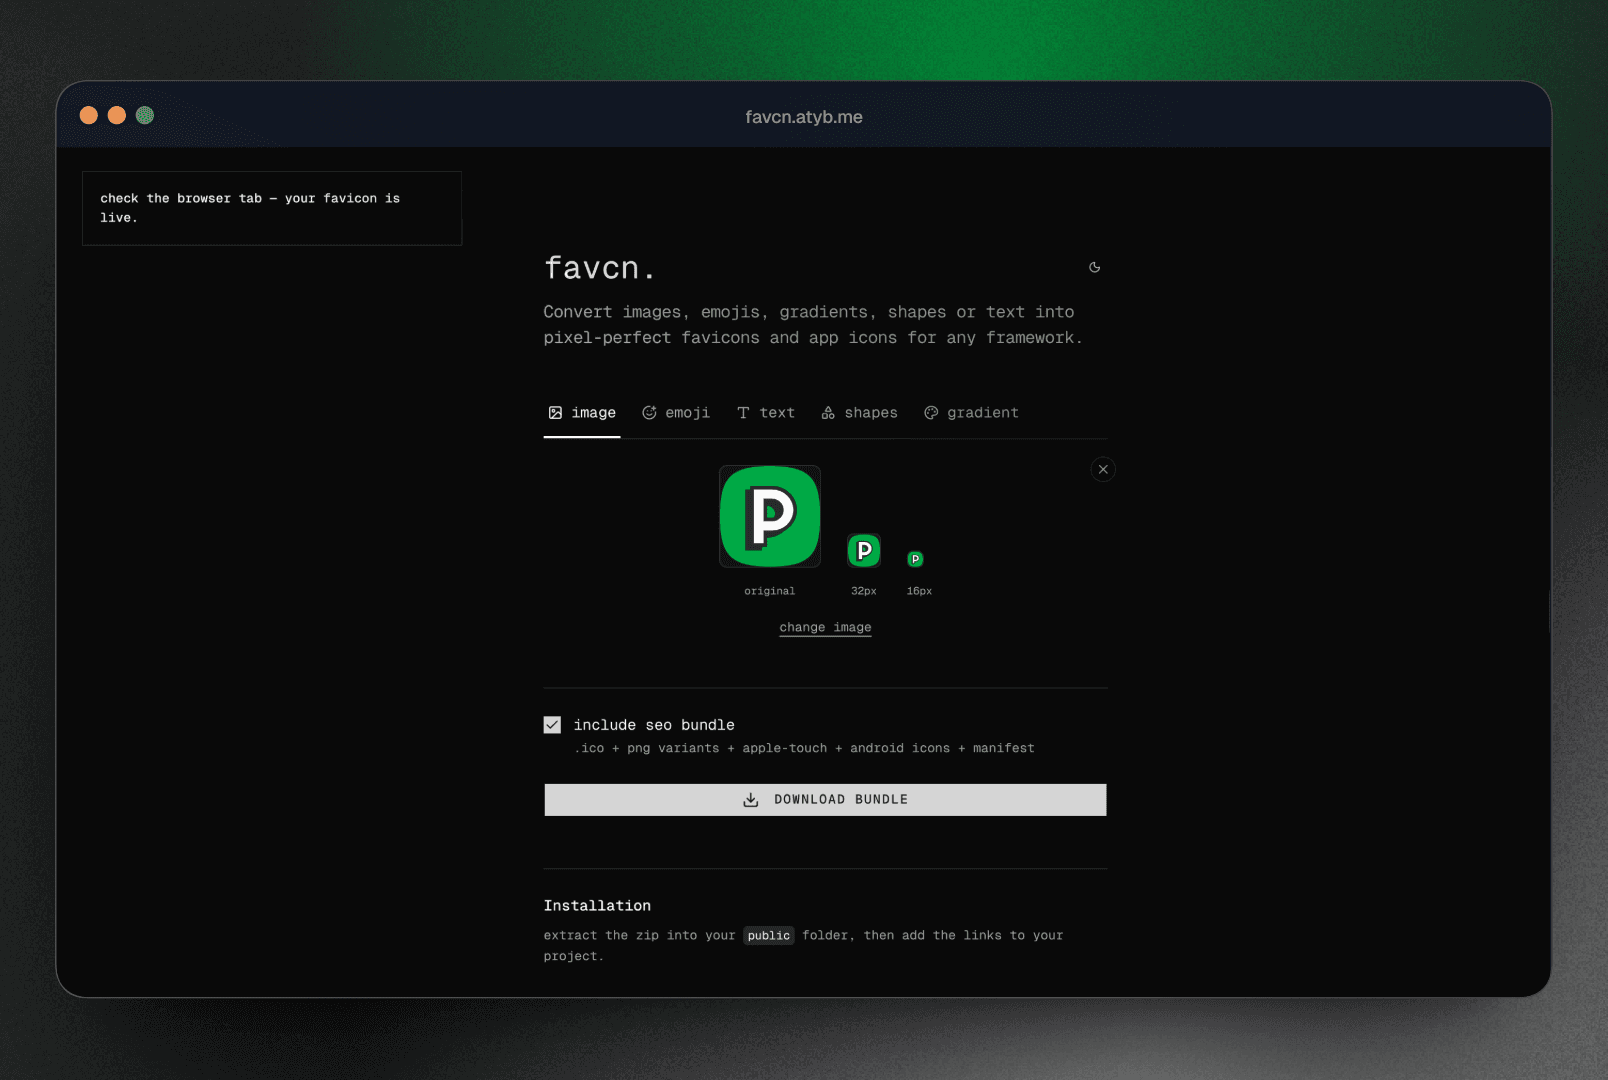The height and width of the screenshot is (1080, 1608).
Task: Click the favicon is live notification toast
Action: 272,208
